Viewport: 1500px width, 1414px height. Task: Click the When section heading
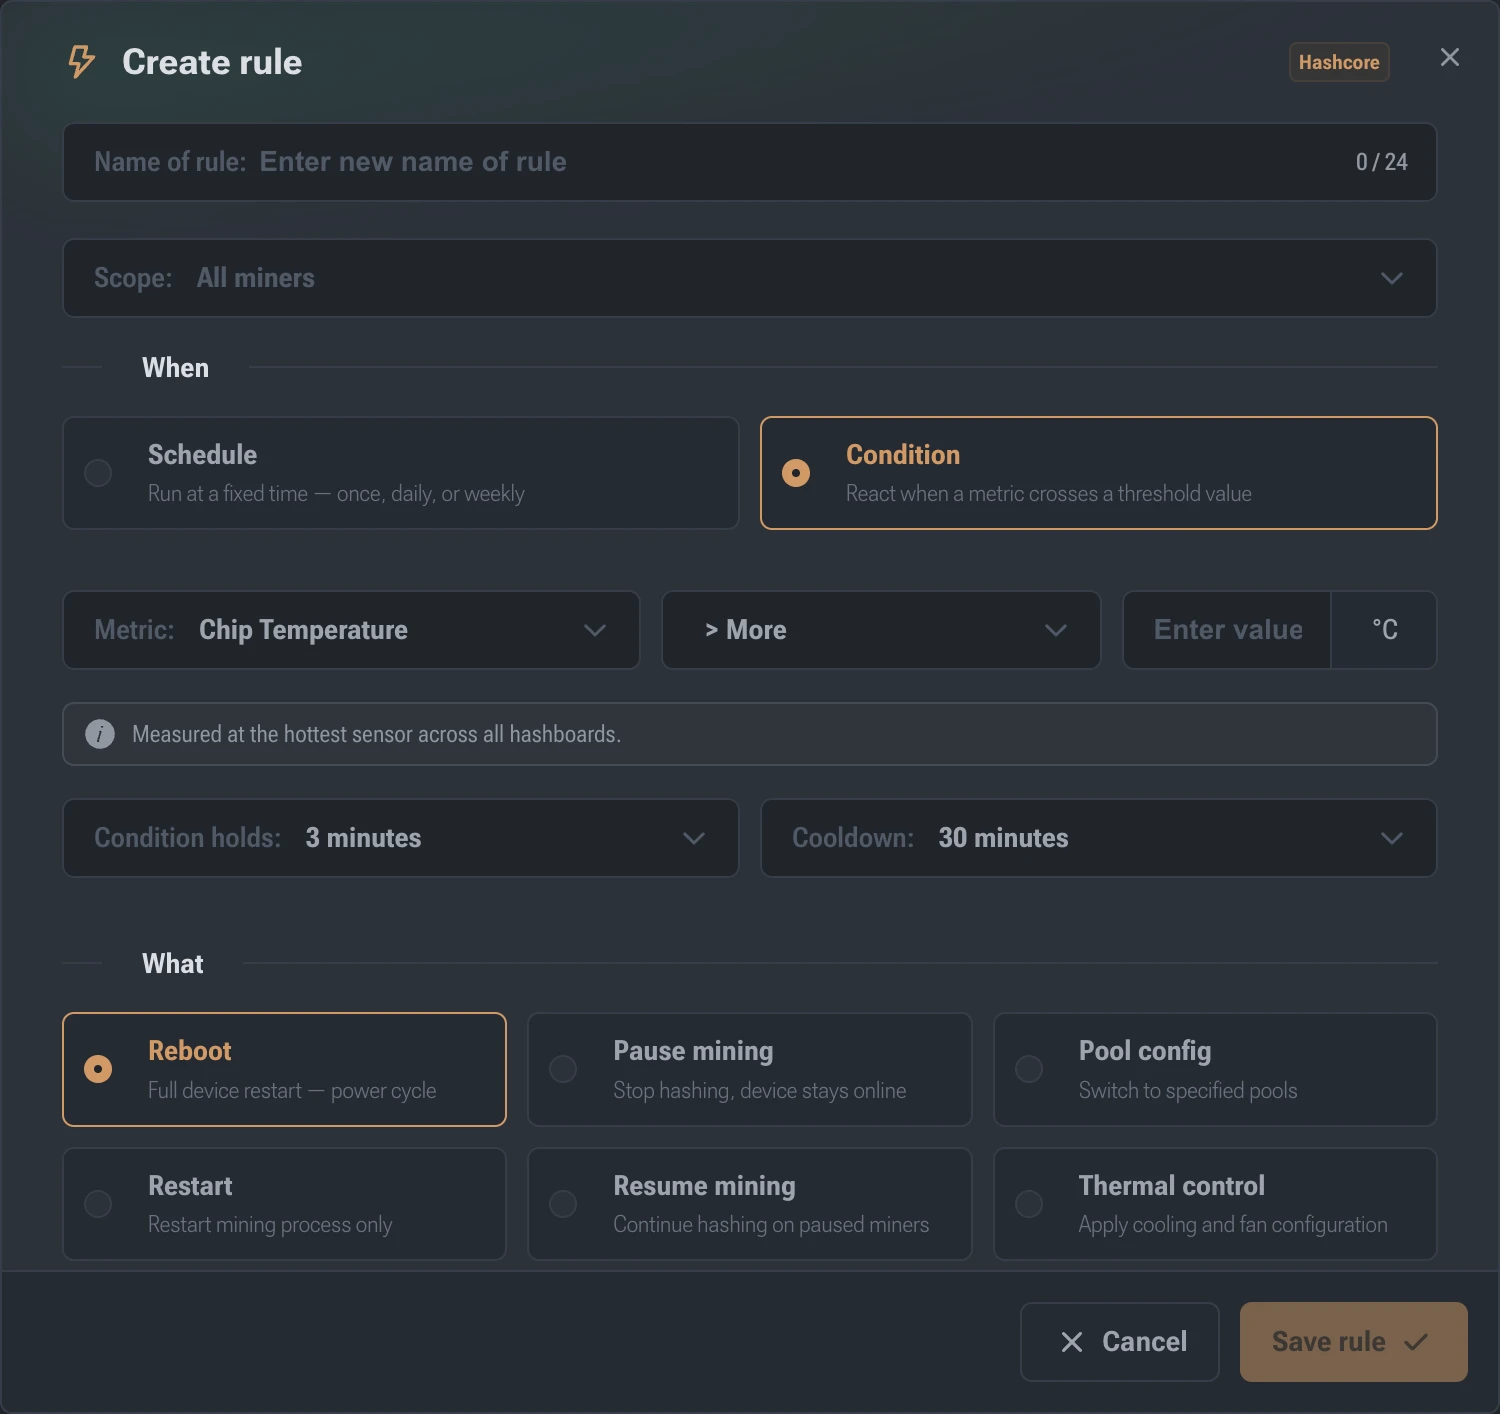[175, 368]
